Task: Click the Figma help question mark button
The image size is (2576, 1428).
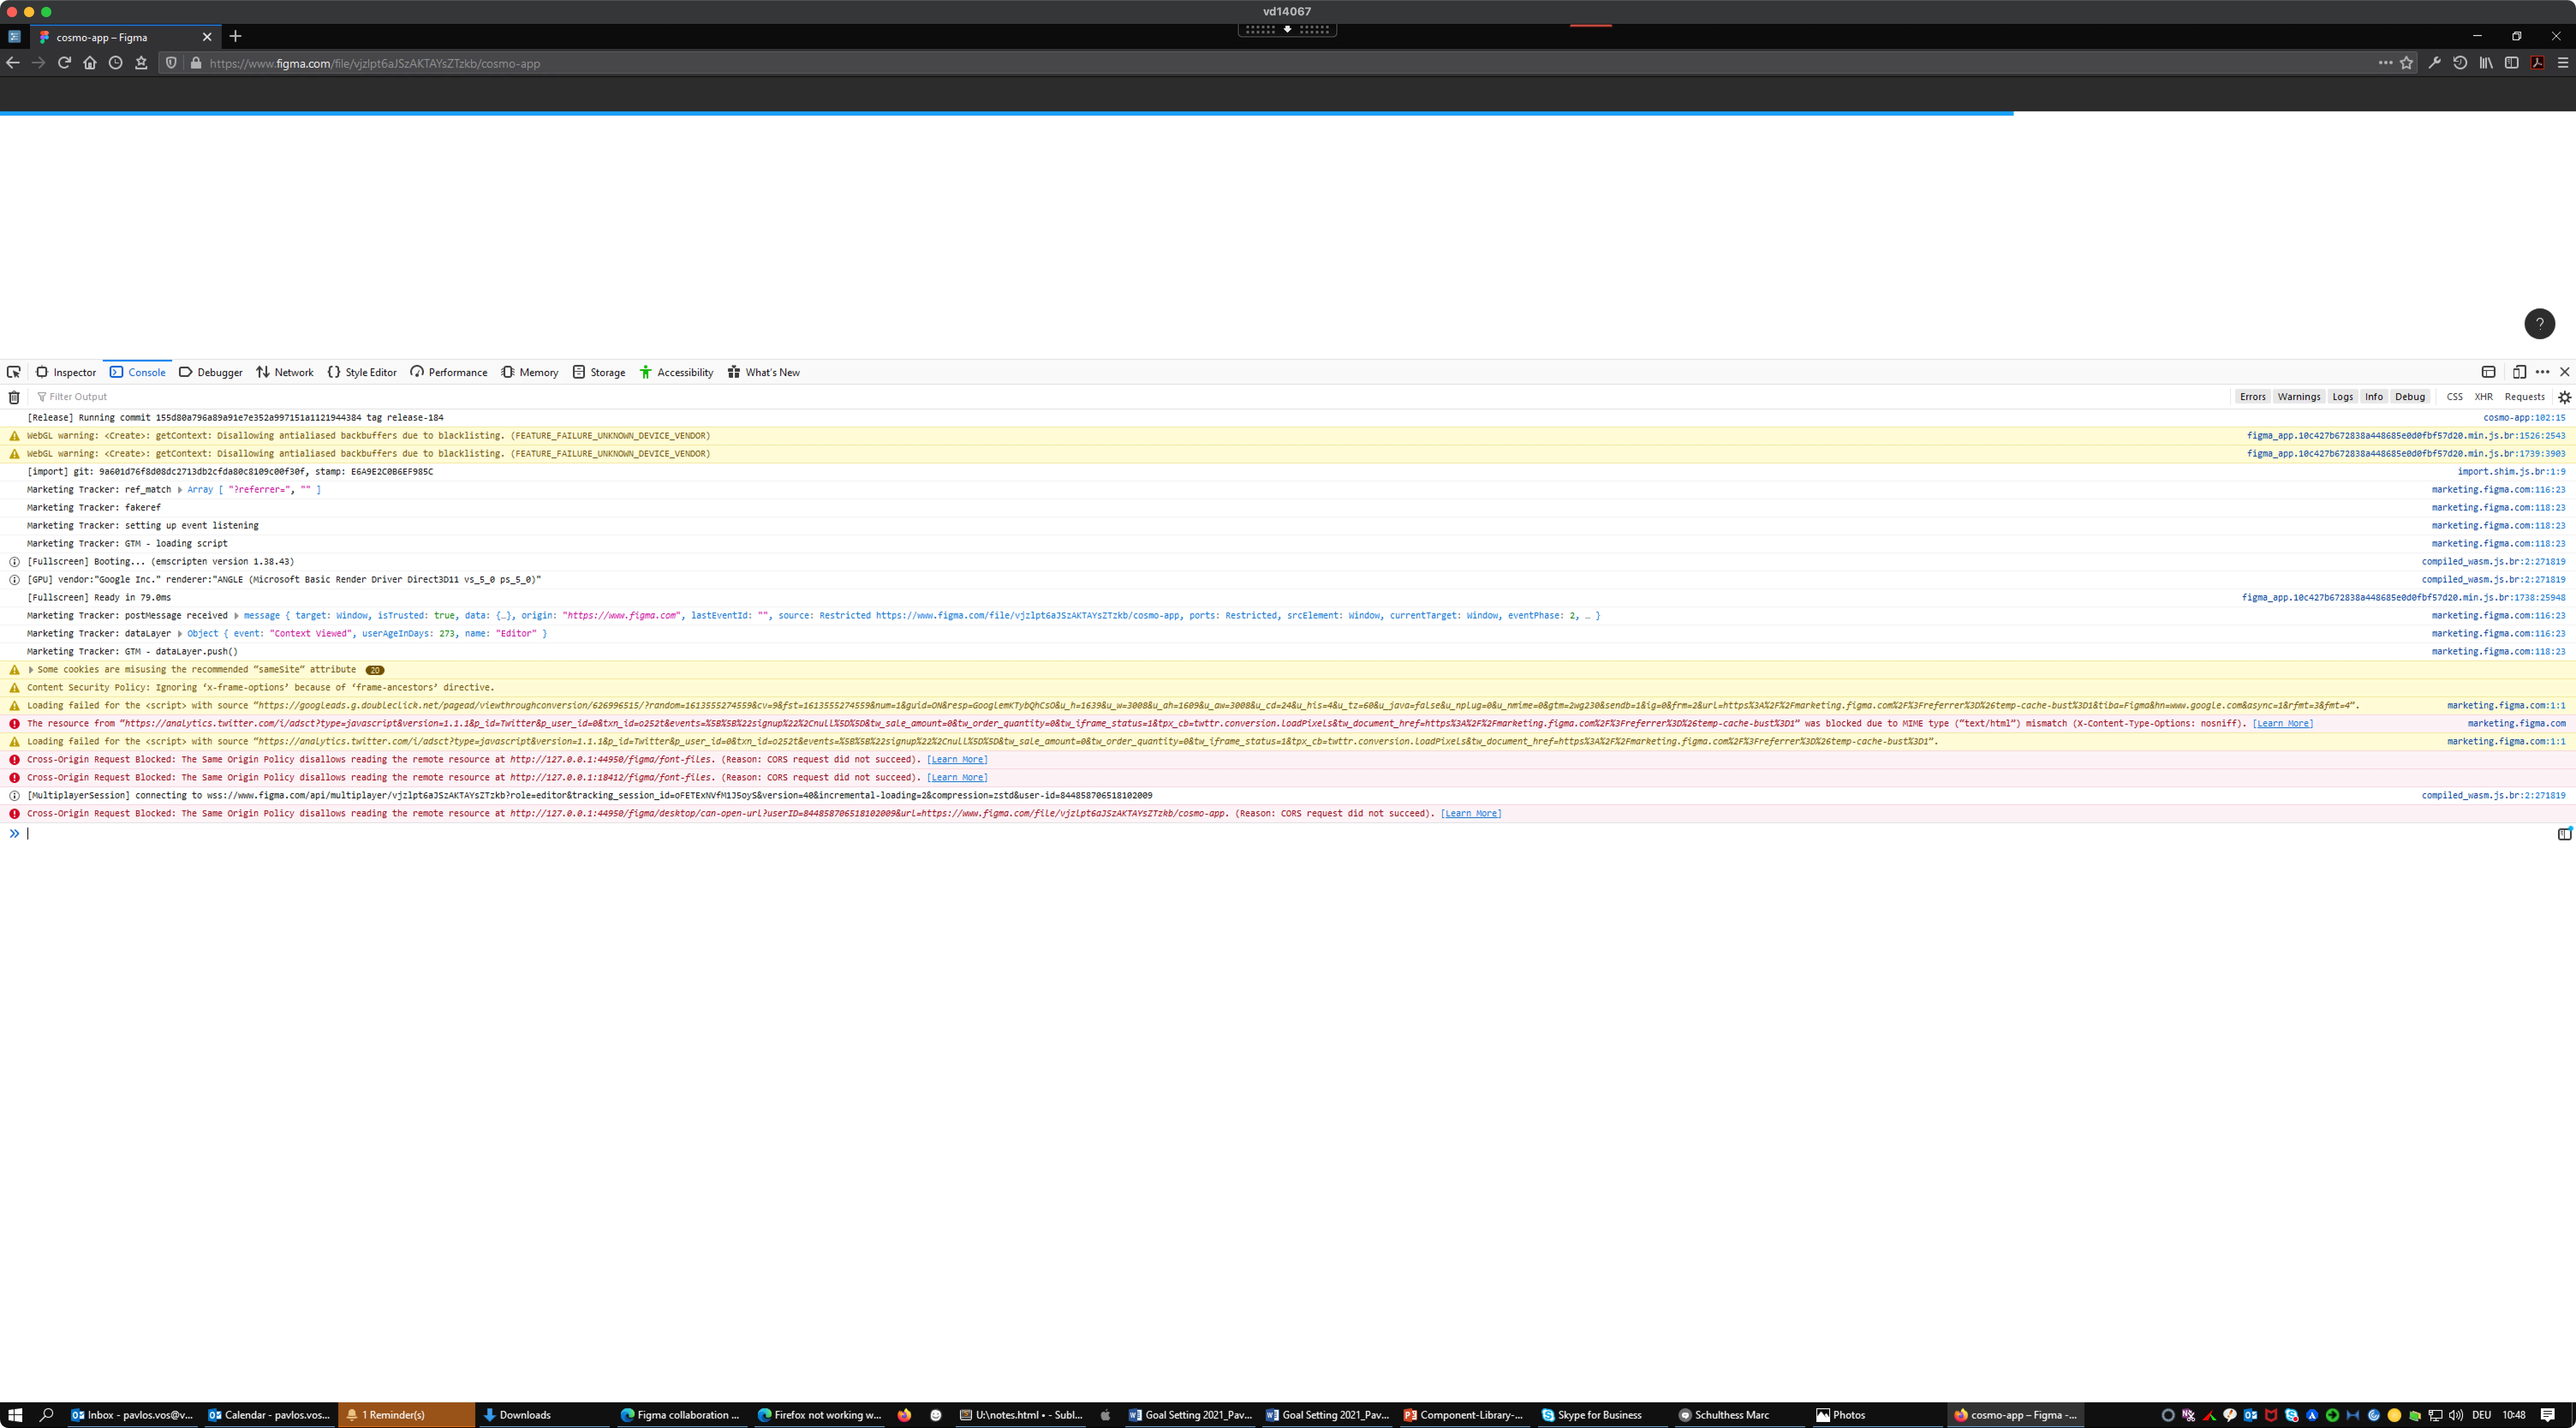Action: point(2540,323)
